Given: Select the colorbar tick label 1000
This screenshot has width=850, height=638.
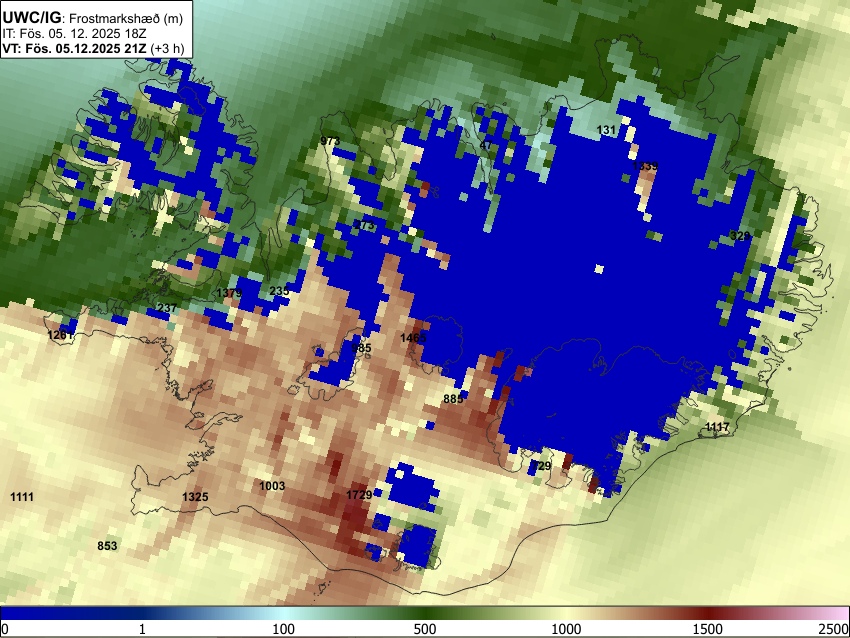Looking at the screenshot, I should (x=566, y=629).
